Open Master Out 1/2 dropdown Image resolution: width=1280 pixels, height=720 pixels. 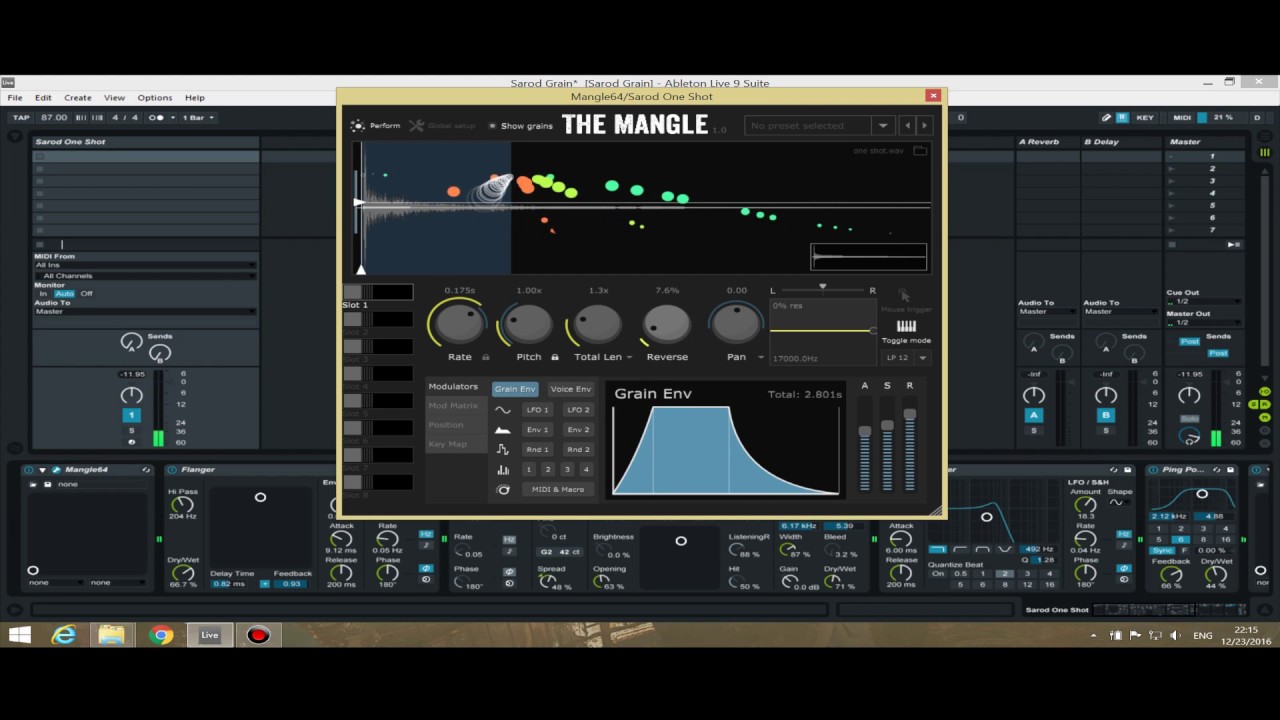pyautogui.click(x=1204, y=323)
